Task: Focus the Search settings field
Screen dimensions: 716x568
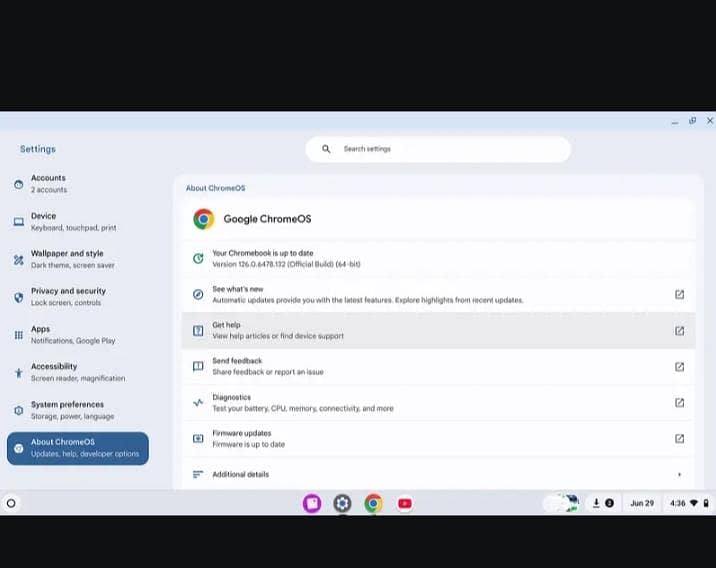Action: coord(438,149)
